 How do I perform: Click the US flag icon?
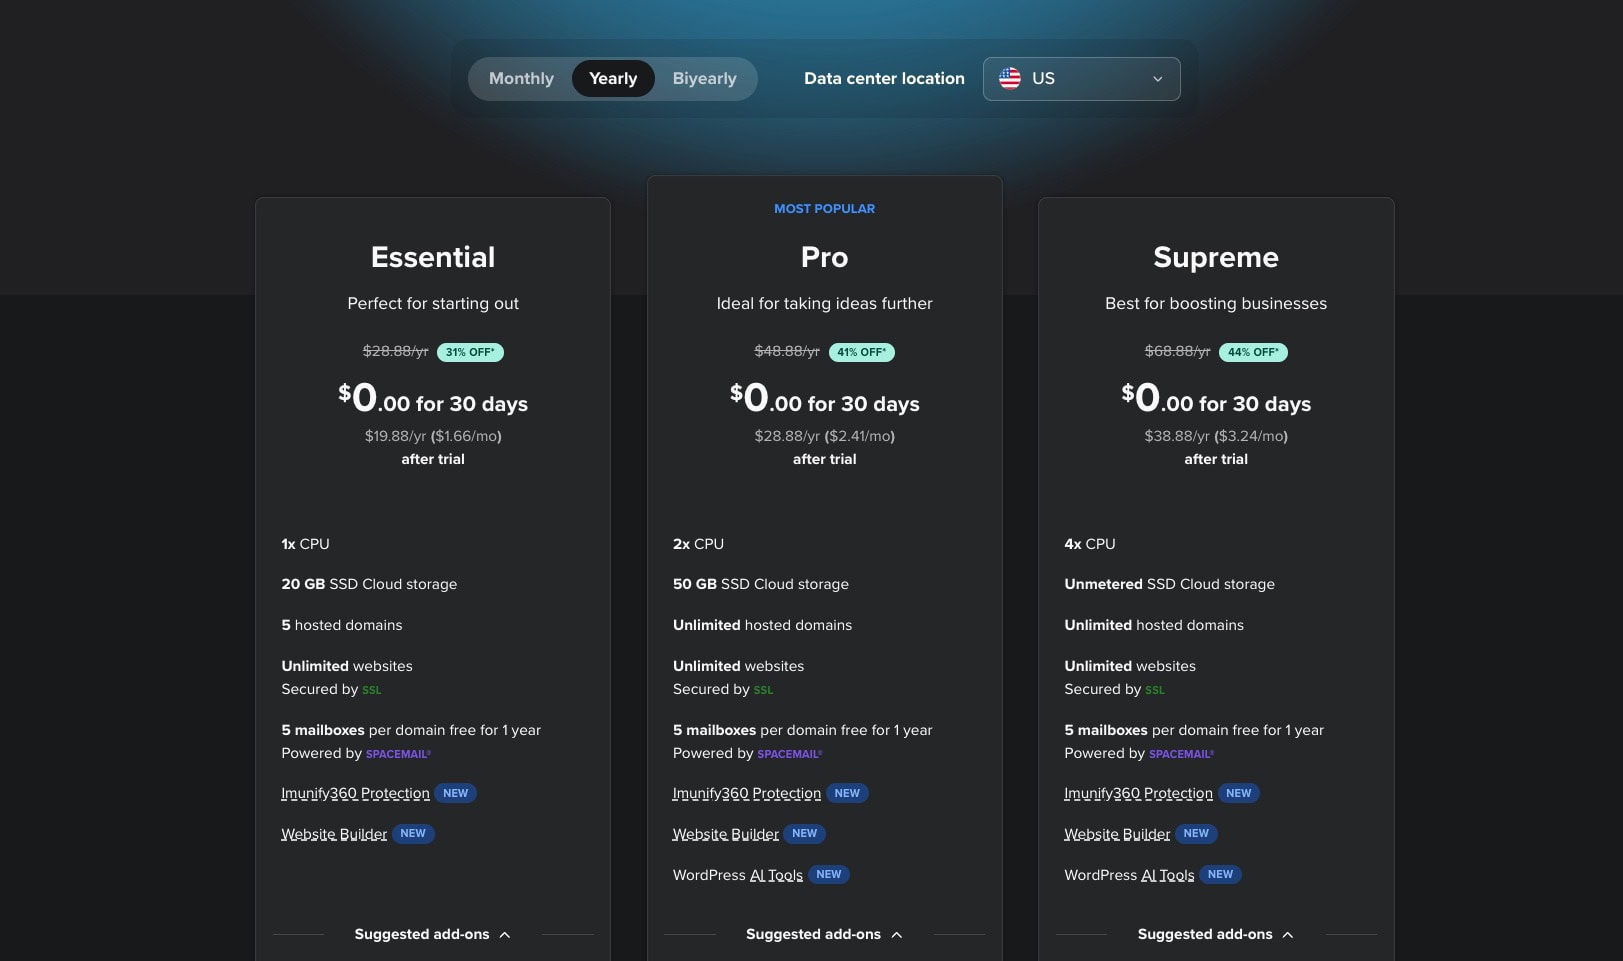click(1010, 78)
